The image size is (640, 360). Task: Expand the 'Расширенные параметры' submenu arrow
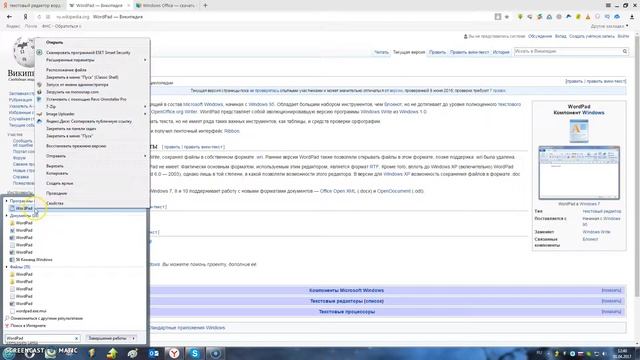pyautogui.click(x=145, y=60)
